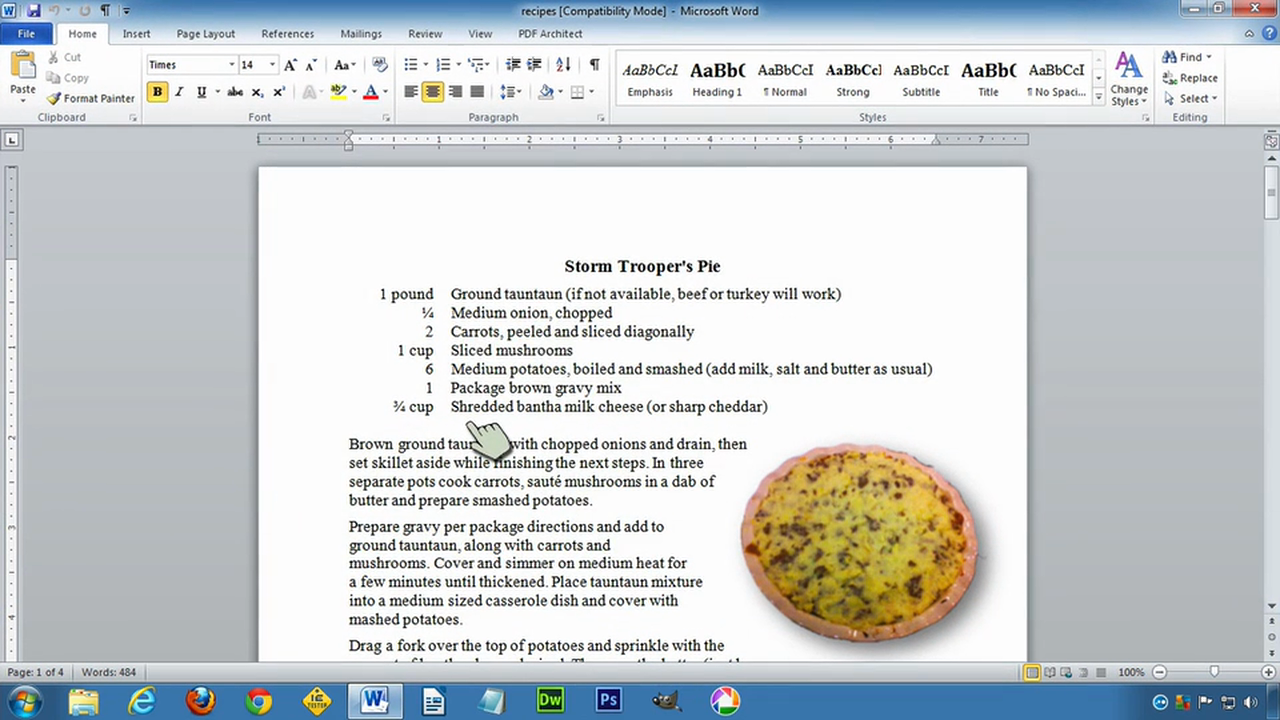
Task: Open the highlight text color tool
Action: coord(339,91)
